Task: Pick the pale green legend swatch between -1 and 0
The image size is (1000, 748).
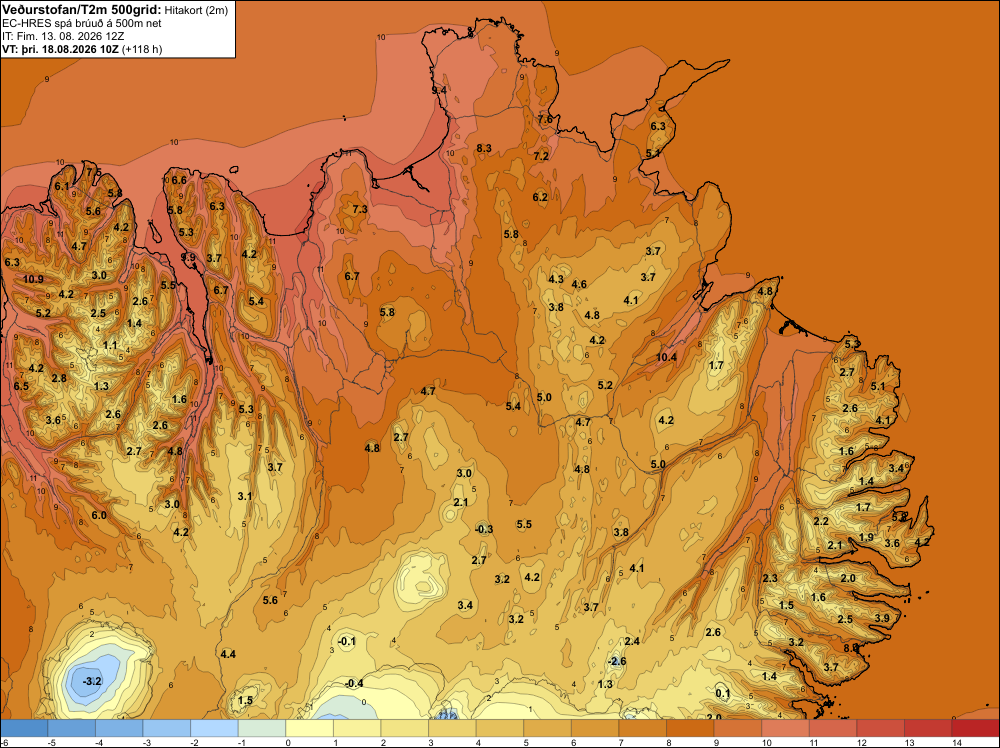Action: 262,728
